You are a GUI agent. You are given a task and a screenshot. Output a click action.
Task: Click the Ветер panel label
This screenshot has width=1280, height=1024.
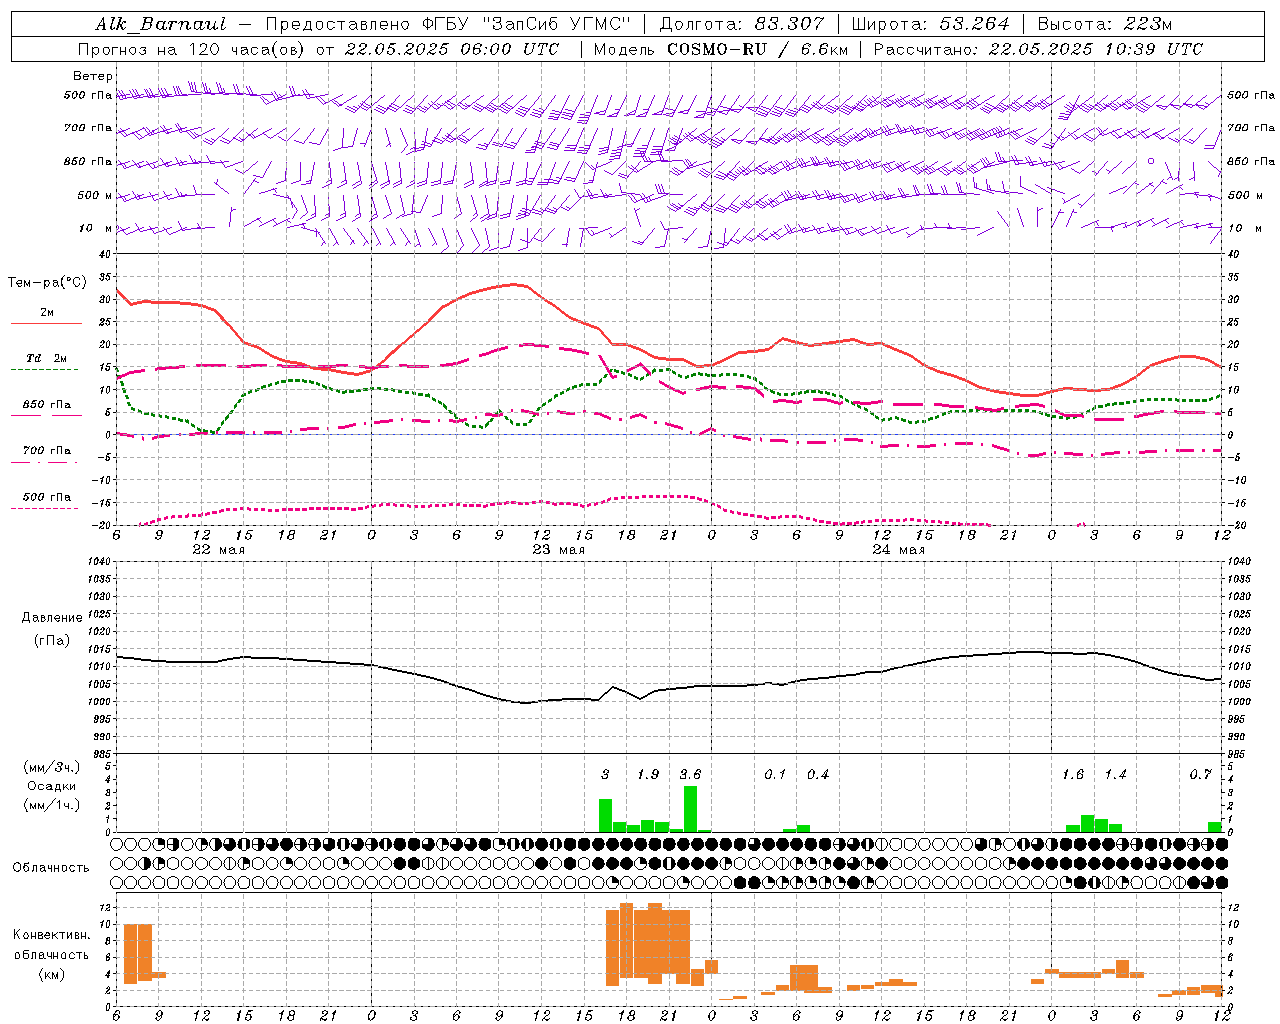[x=92, y=76]
